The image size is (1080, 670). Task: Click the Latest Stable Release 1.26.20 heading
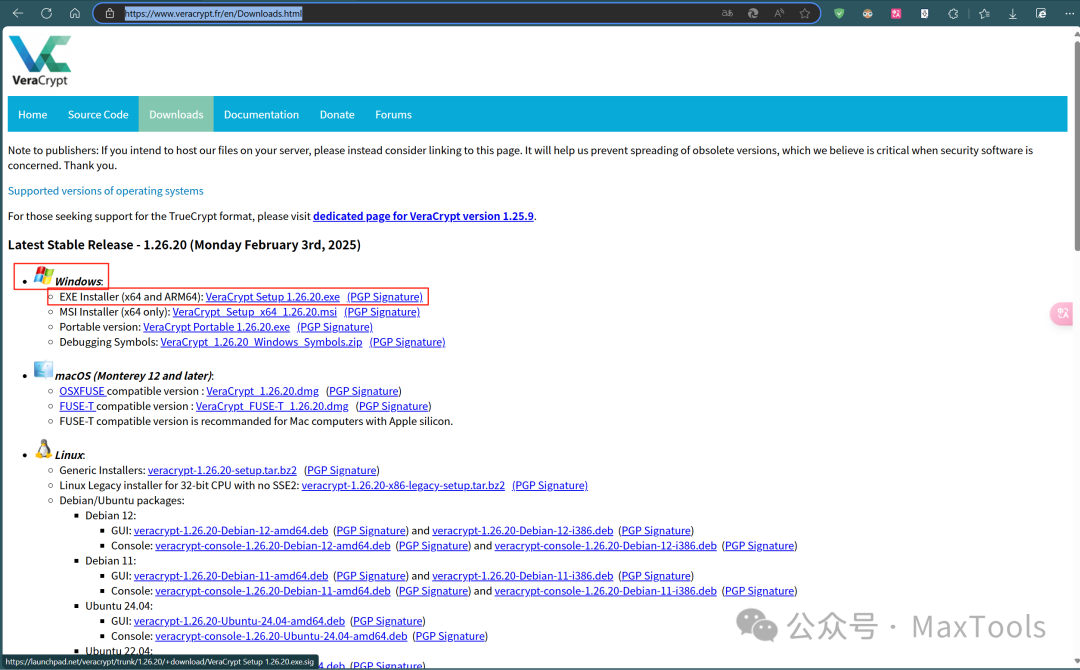(x=184, y=244)
